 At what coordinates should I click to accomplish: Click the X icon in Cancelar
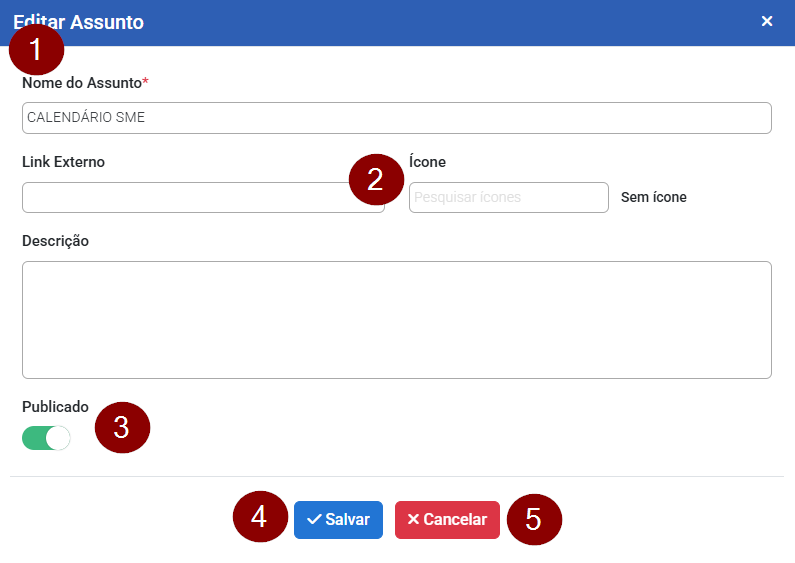[413, 520]
